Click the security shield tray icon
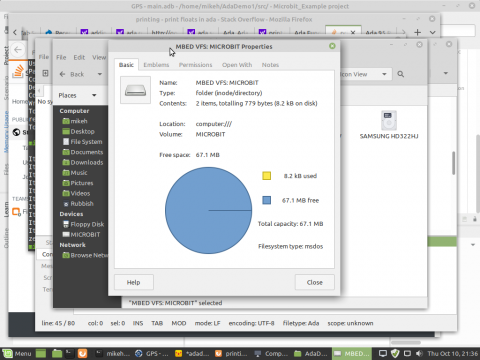Viewport: 480px width, 360px height. [x=395, y=353]
